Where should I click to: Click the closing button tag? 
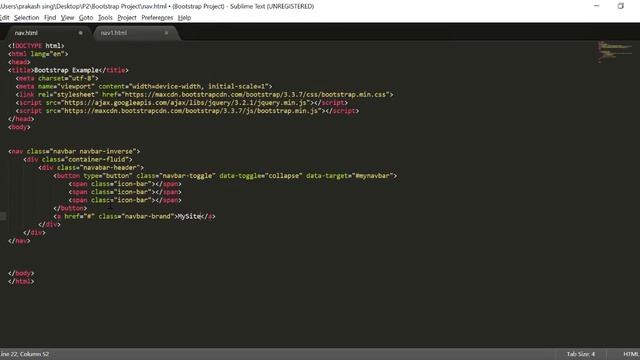pos(70,208)
